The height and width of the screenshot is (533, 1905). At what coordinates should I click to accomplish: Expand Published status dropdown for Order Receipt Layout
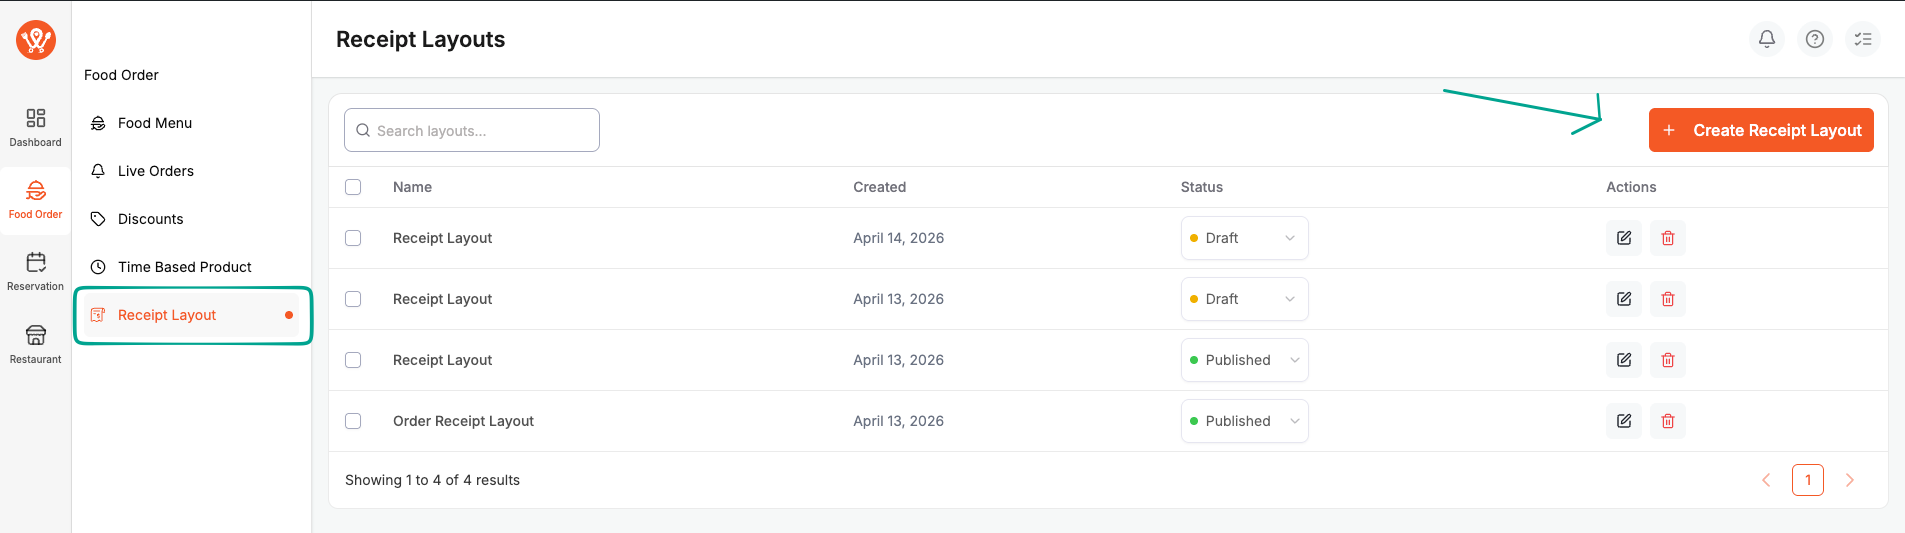1244,421
